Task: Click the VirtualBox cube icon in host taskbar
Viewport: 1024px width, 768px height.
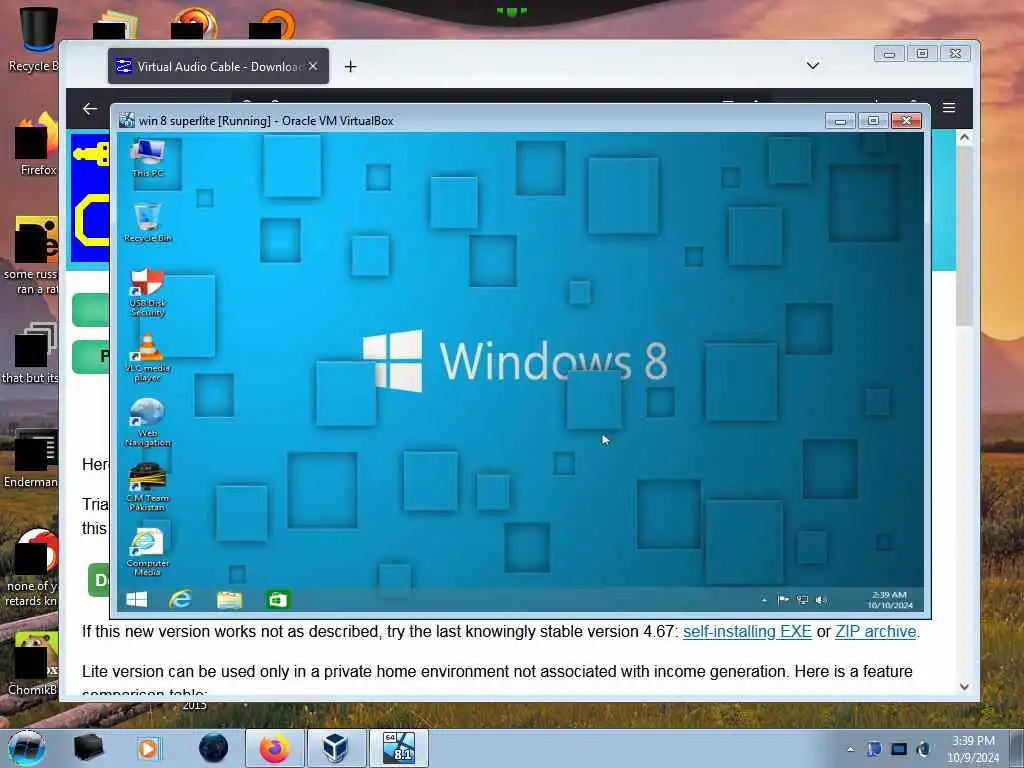Action: [x=336, y=748]
